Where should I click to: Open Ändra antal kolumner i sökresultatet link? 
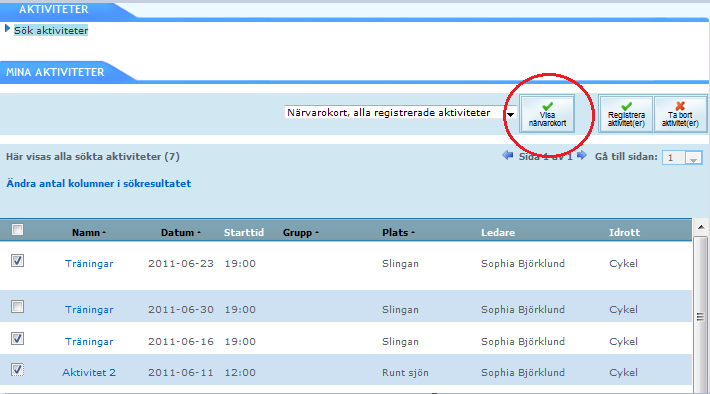pos(99,183)
